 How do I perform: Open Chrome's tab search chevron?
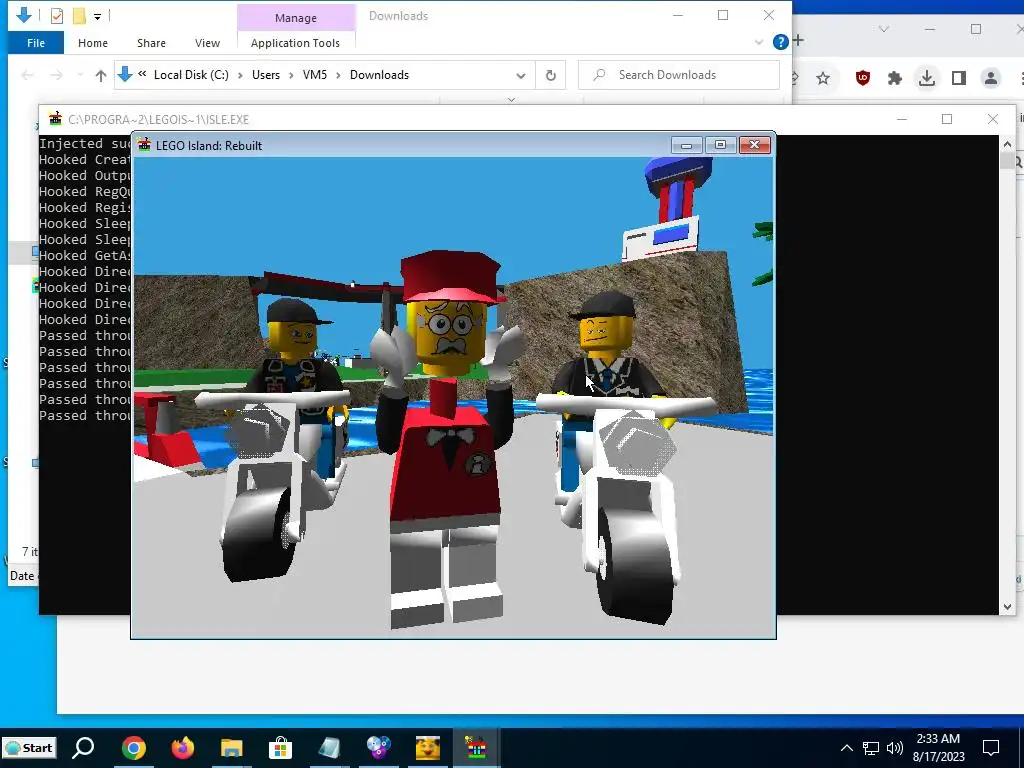[x=884, y=29]
